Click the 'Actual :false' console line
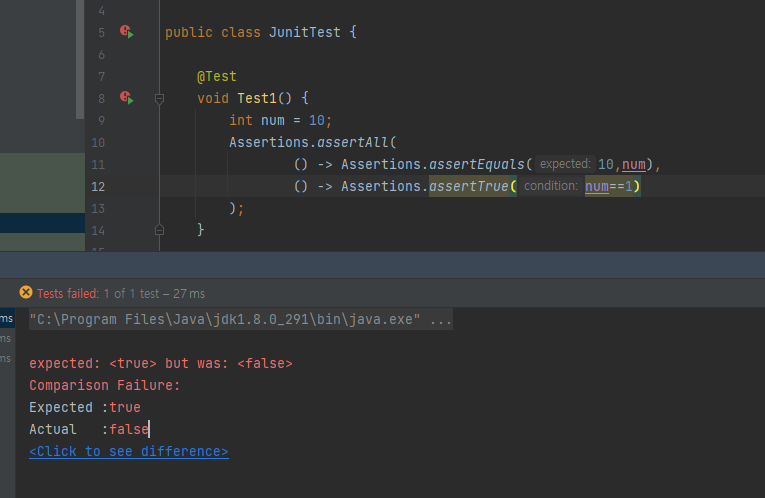The image size is (765, 498). coord(89,429)
